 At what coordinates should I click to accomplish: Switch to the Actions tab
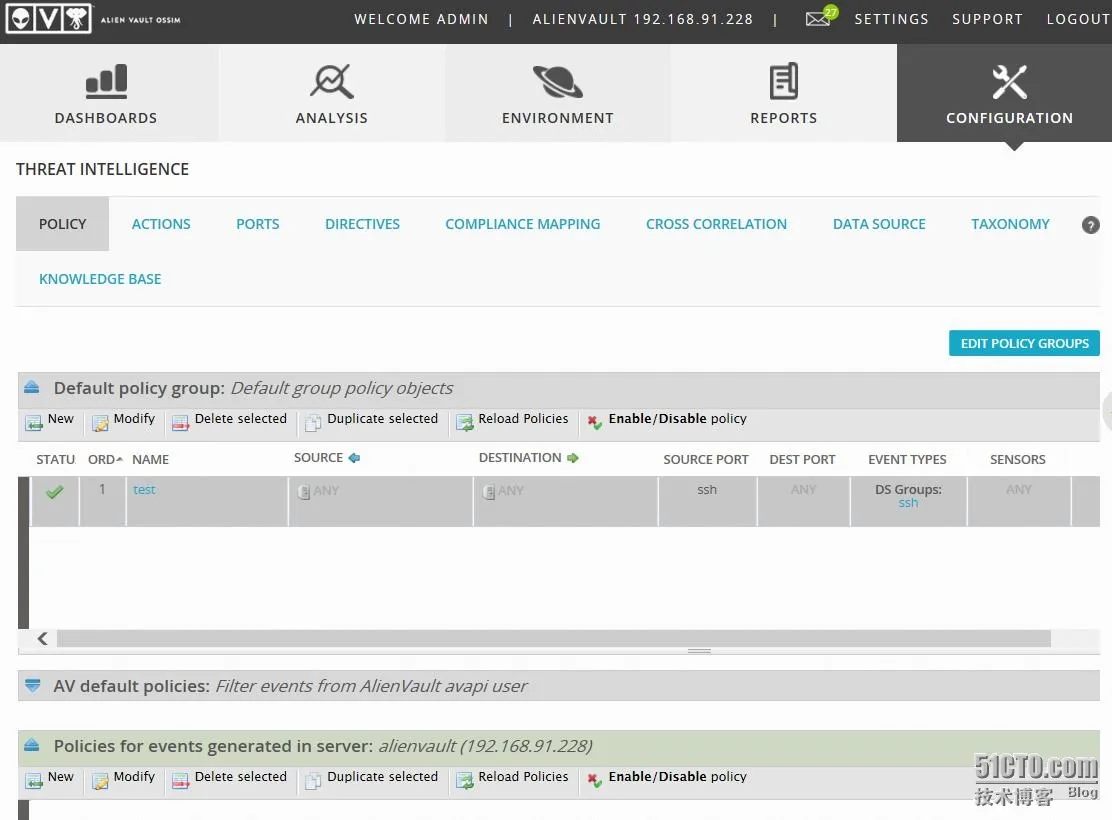pos(161,224)
